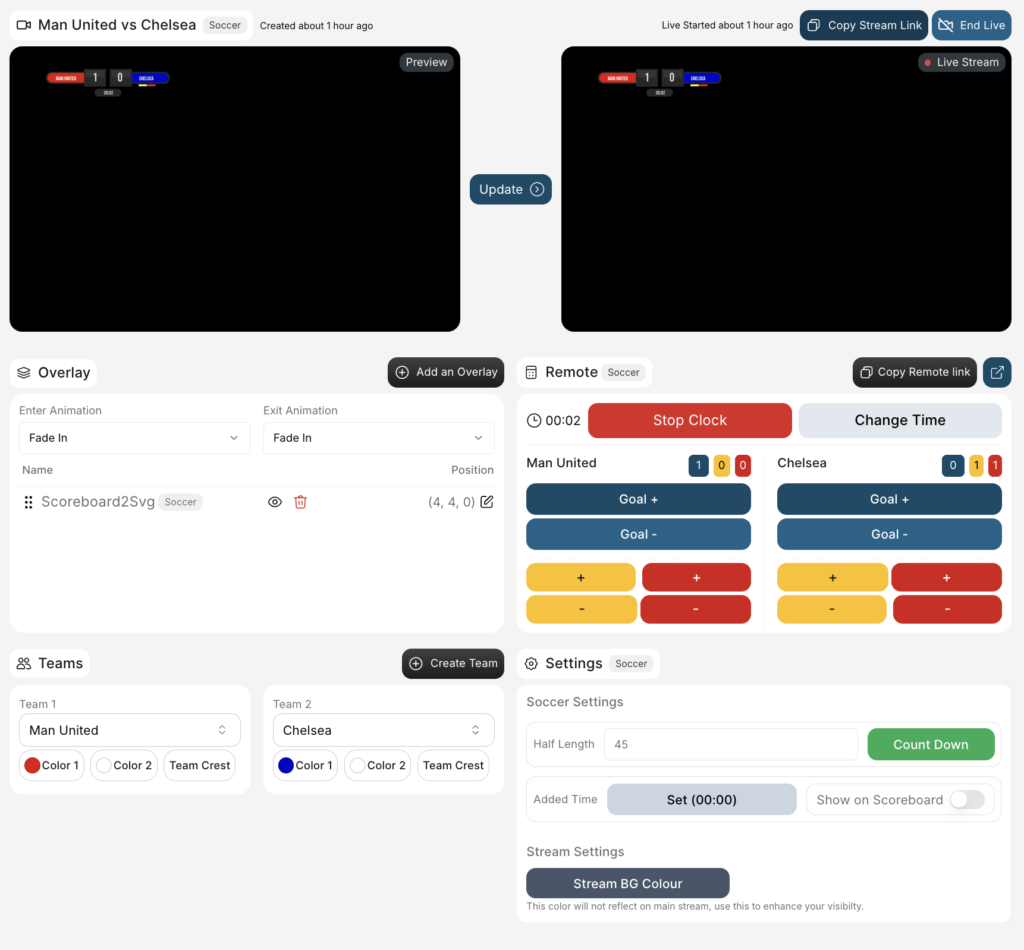Click Man United yellow card count badge
This screenshot has height=950, width=1024.
[x=721, y=466]
